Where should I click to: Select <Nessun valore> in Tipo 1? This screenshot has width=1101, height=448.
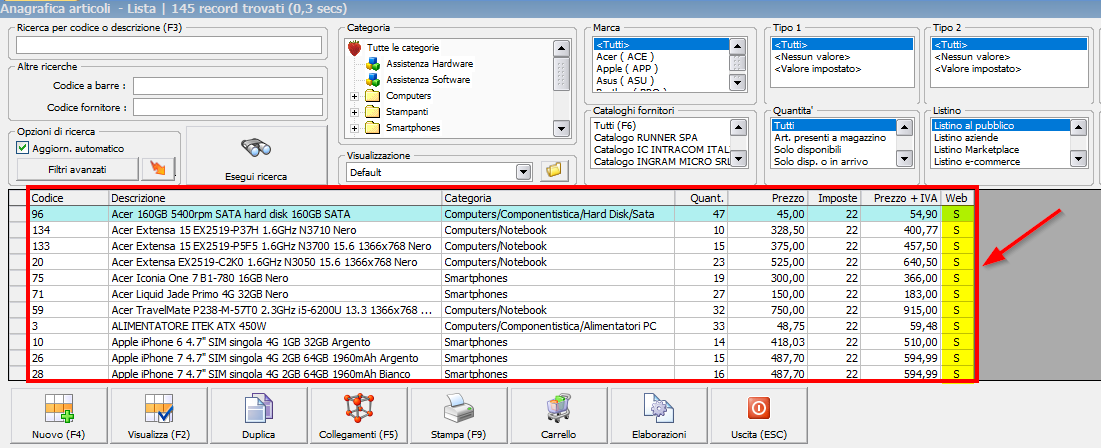(812, 56)
